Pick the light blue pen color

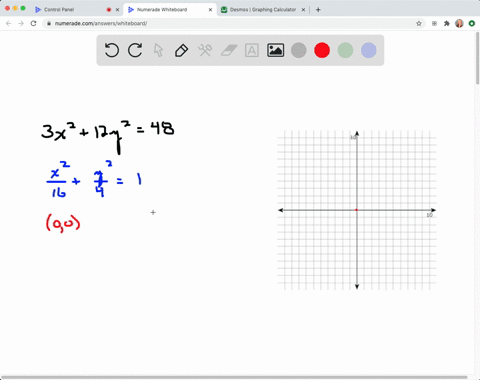(369, 50)
